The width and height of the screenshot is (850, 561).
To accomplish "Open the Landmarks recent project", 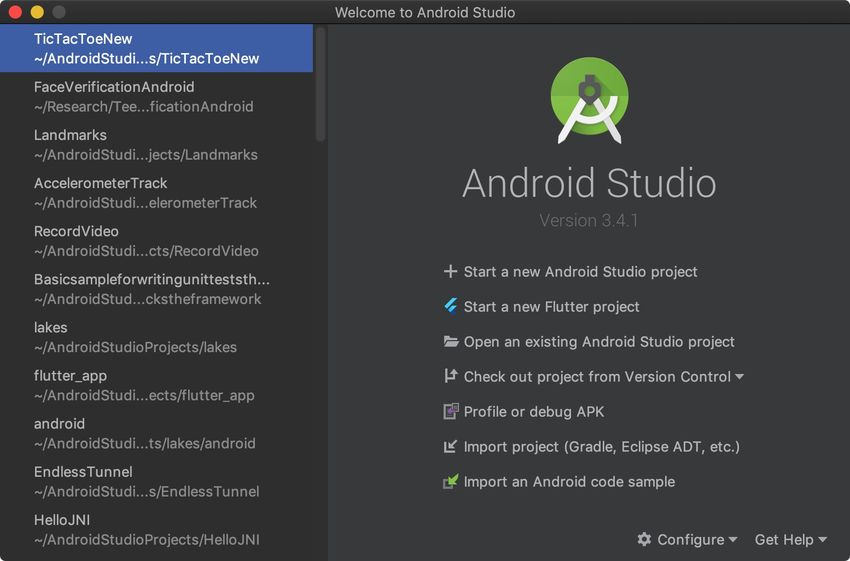I will (x=156, y=145).
